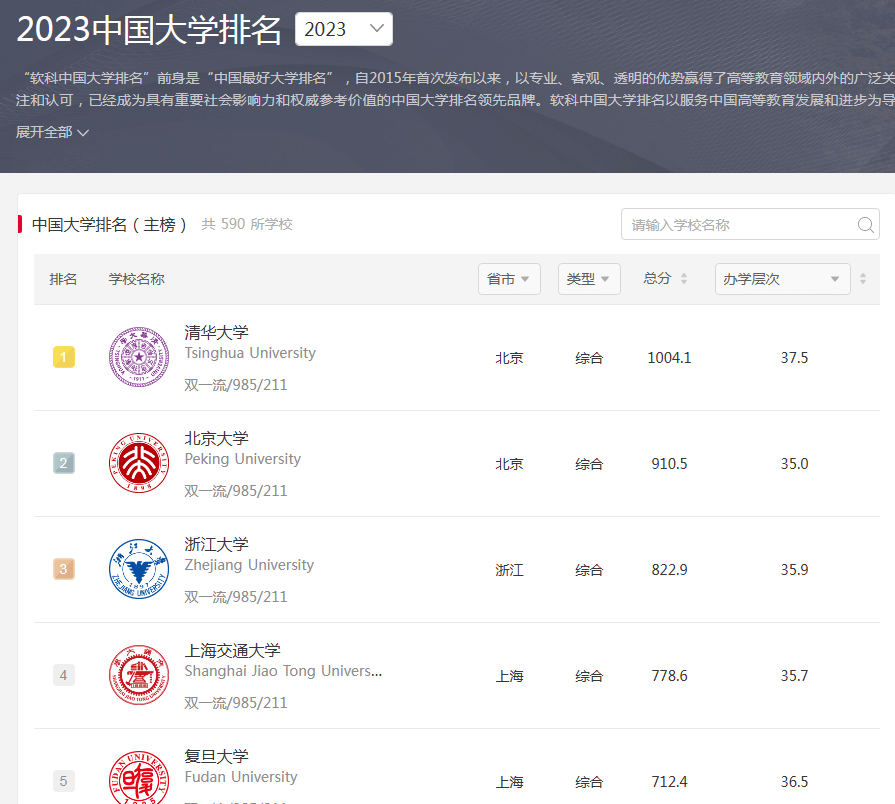Open the 2023 year dropdown
This screenshot has width=895, height=804.
click(344, 29)
